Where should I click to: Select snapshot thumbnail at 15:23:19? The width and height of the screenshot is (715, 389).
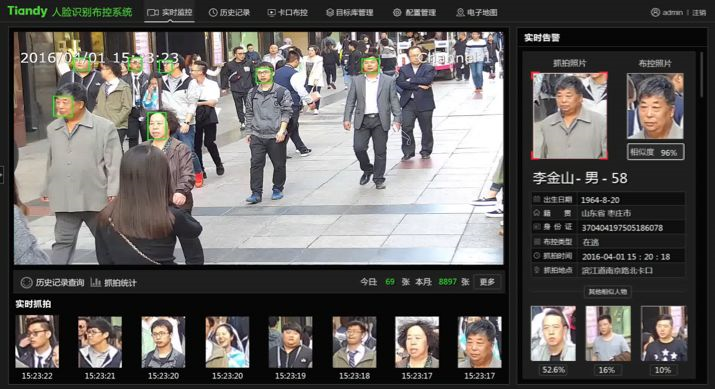click(x=290, y=342)
